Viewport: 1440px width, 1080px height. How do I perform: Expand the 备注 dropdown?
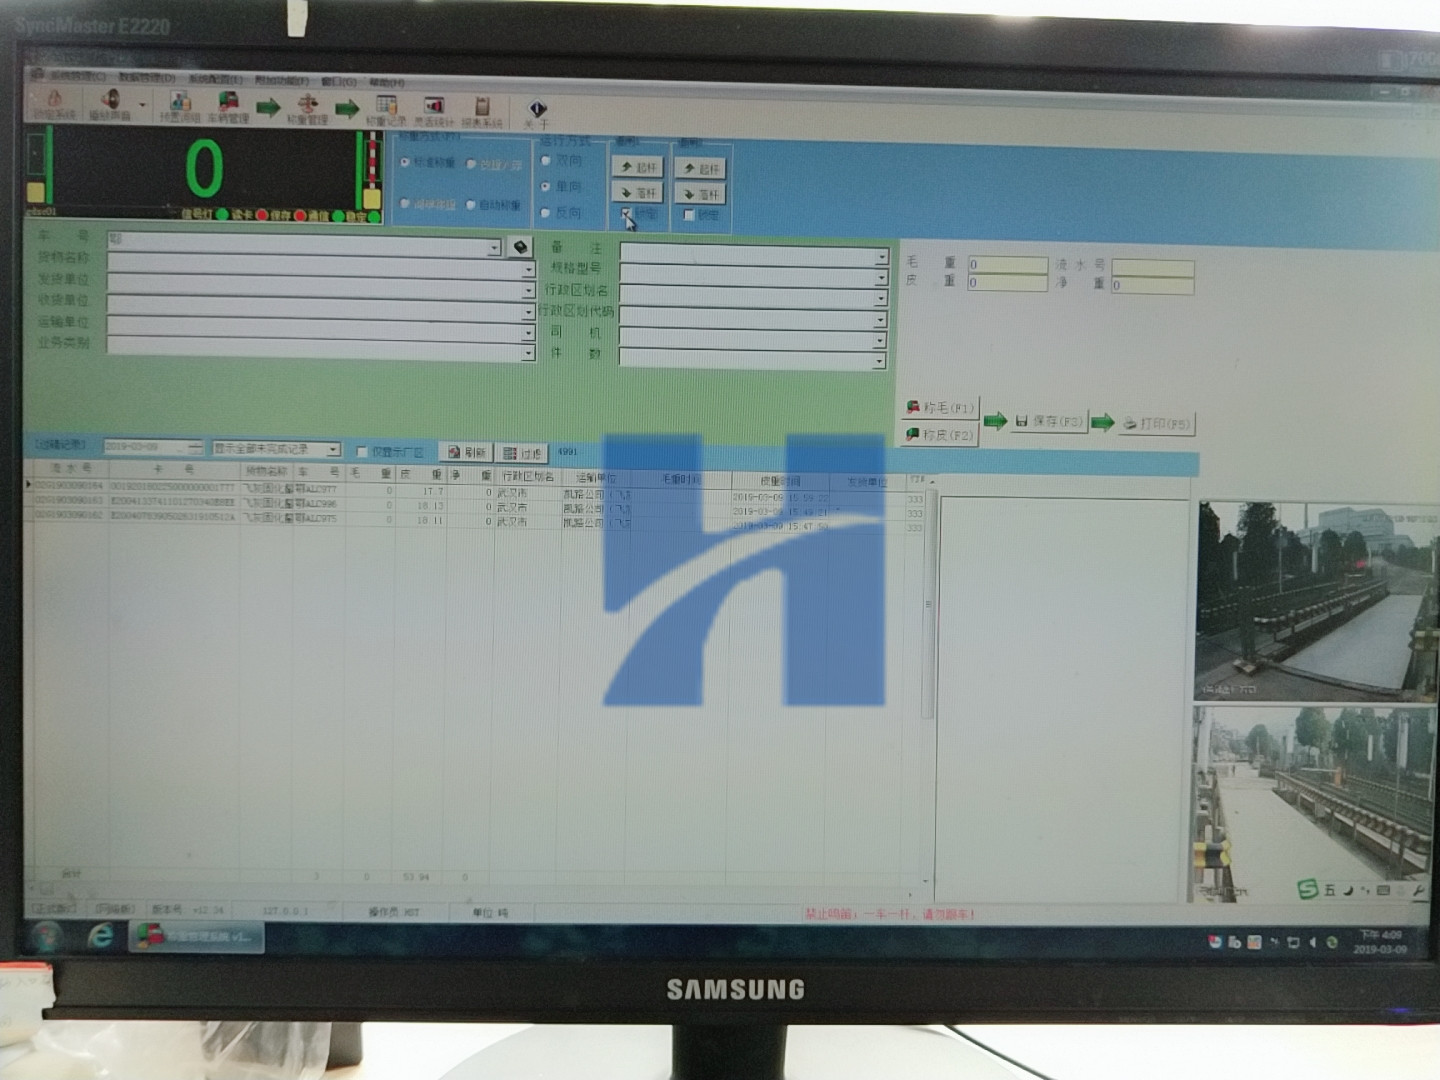pyautogui.click(x=880, y=256)
